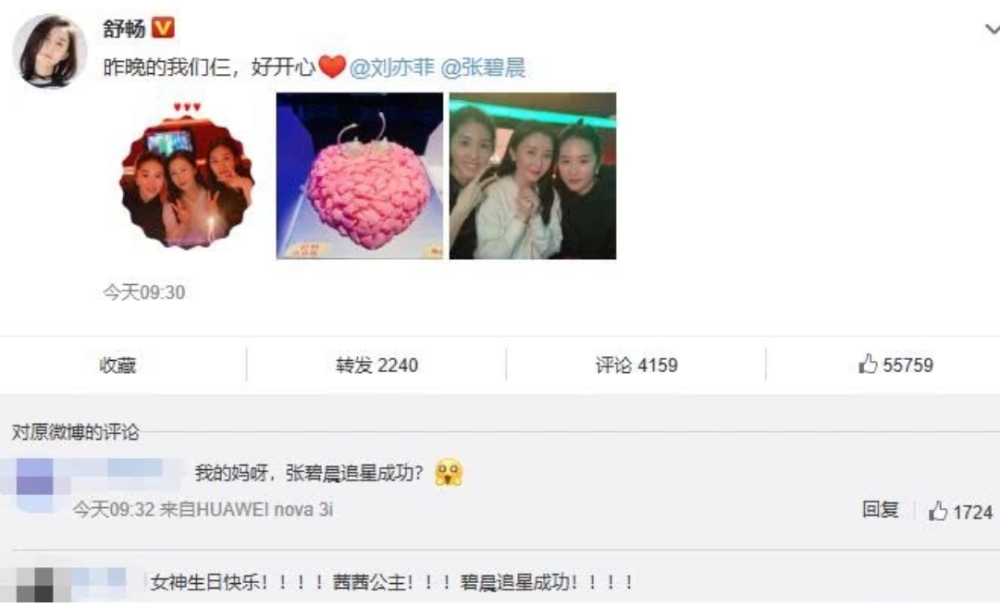Open the second commenter's blurred avatar
Image resolution: width=1000 pixels, height=608 pixels.
tap(36, 584)
